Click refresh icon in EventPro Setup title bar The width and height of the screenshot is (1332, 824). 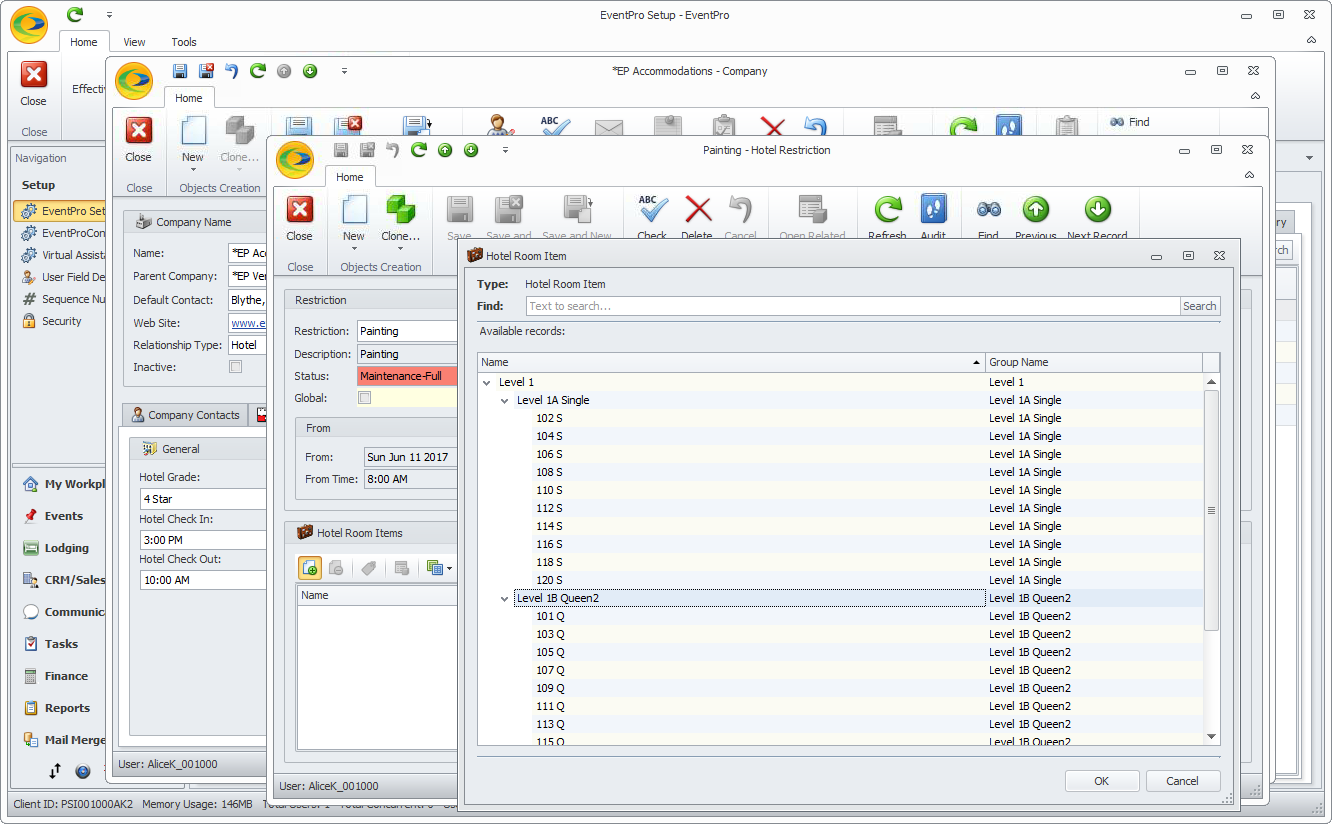pos(75,14)
